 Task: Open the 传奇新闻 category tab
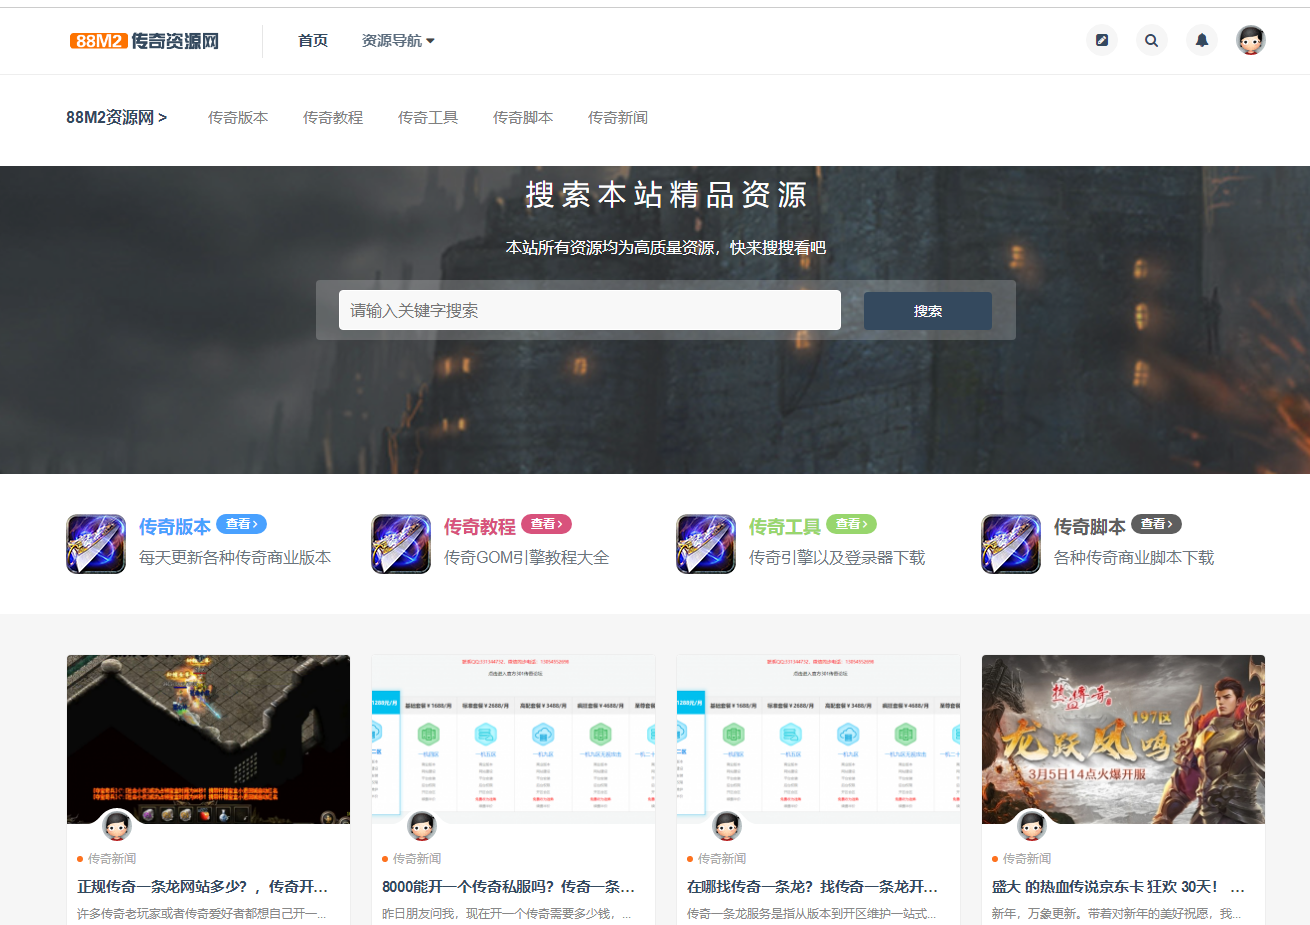pos(618,118)
